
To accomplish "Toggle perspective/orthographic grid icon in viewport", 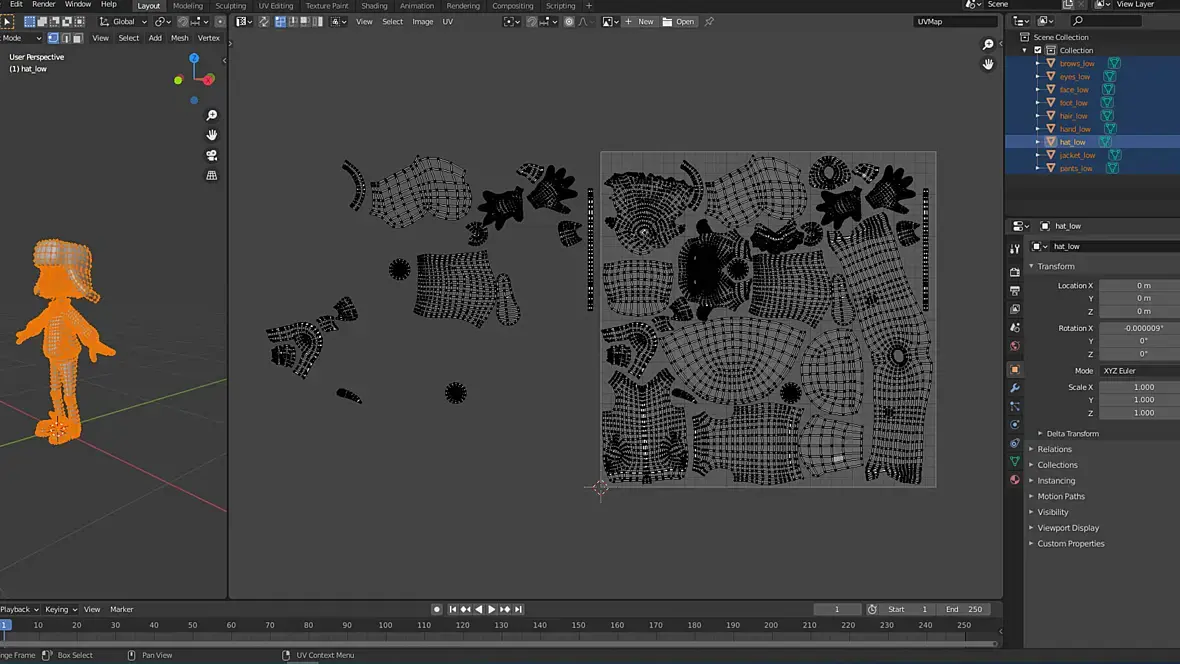I will (211, 175).
